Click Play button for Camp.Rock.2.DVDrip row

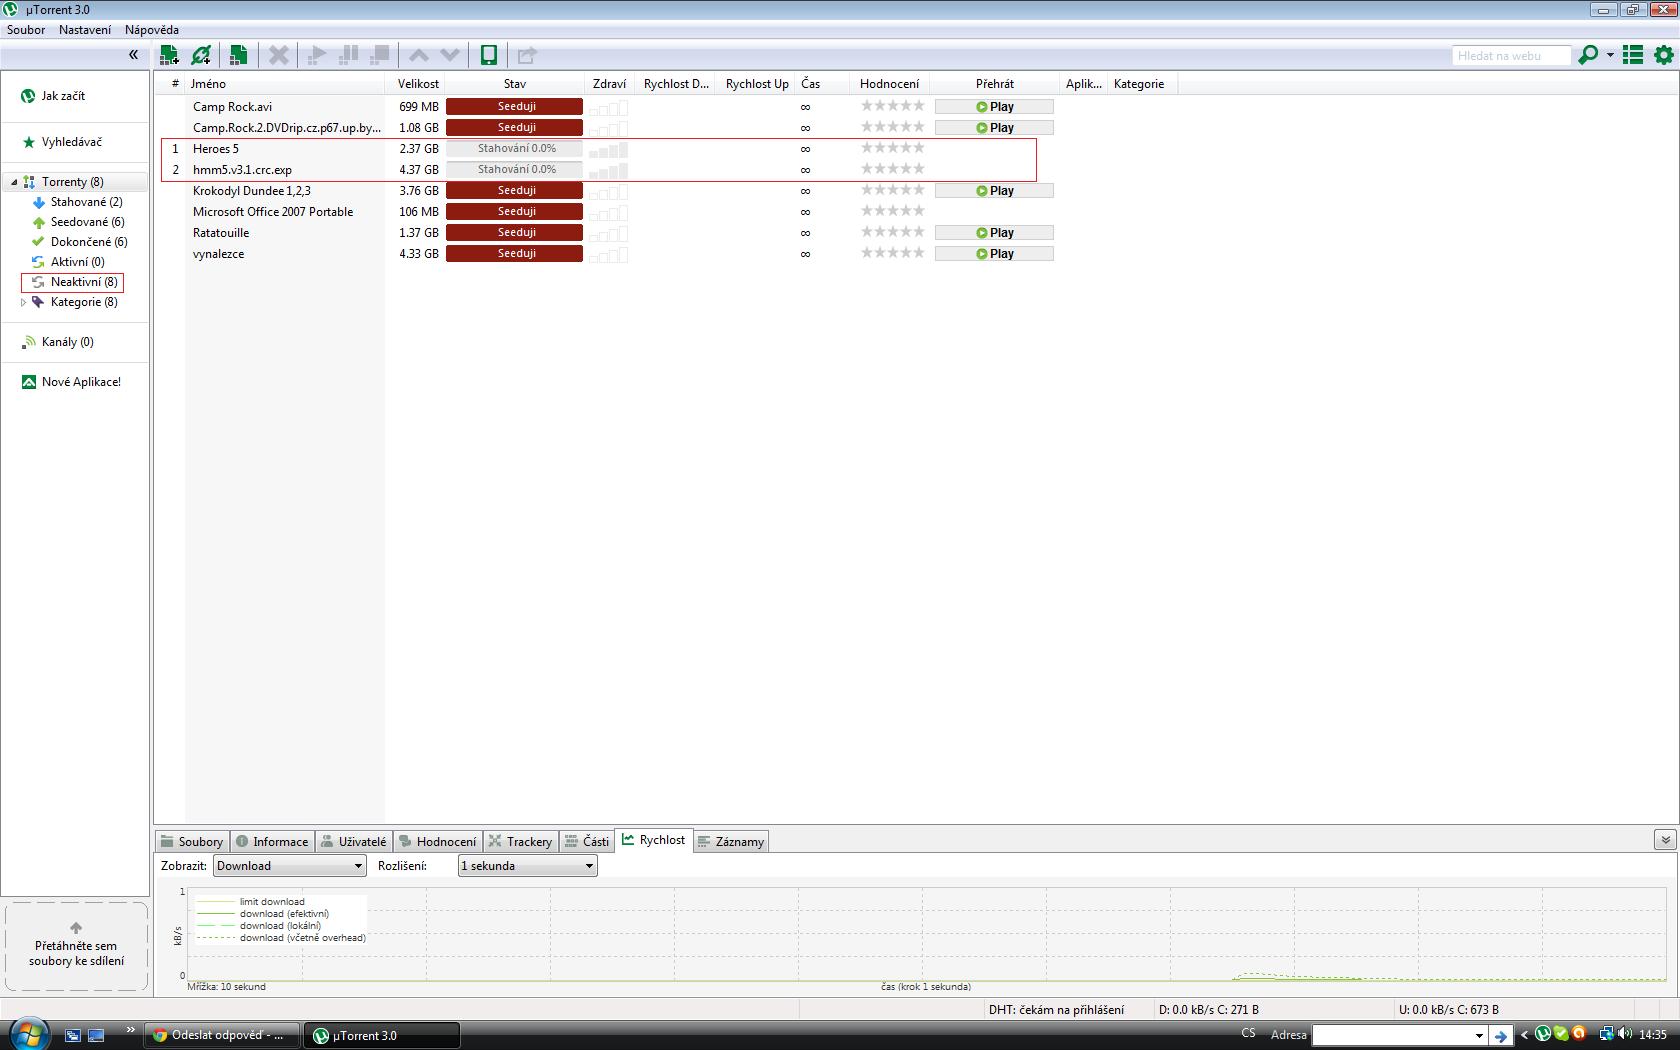(994, 128)
